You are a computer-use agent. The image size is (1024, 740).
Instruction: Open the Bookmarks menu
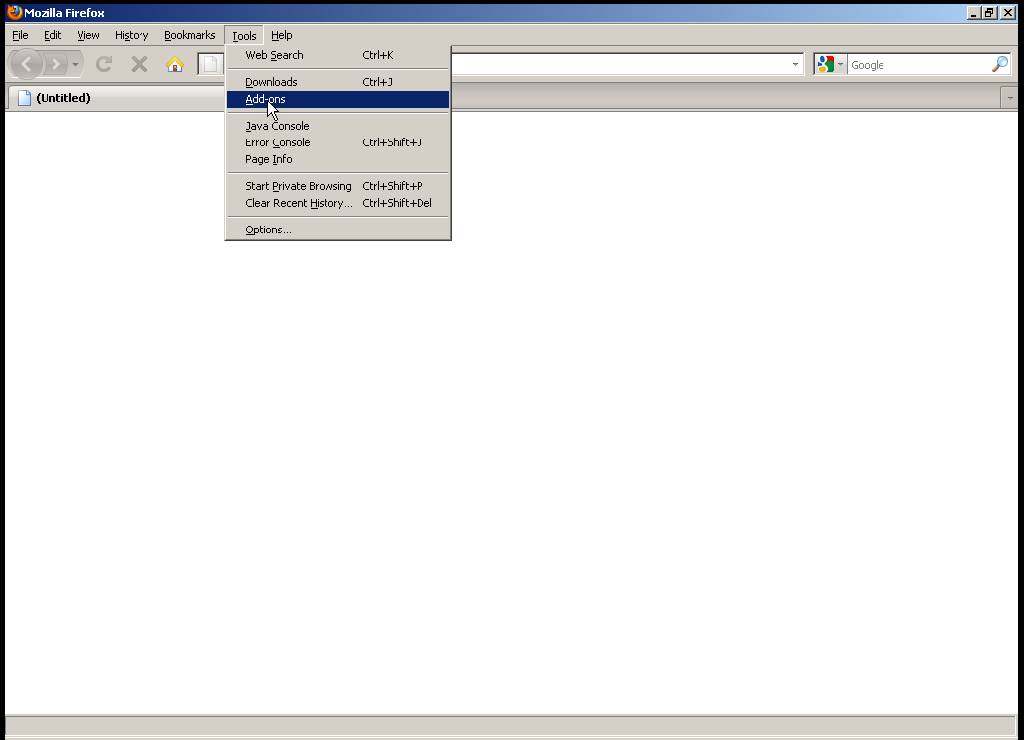coord(189,35)
